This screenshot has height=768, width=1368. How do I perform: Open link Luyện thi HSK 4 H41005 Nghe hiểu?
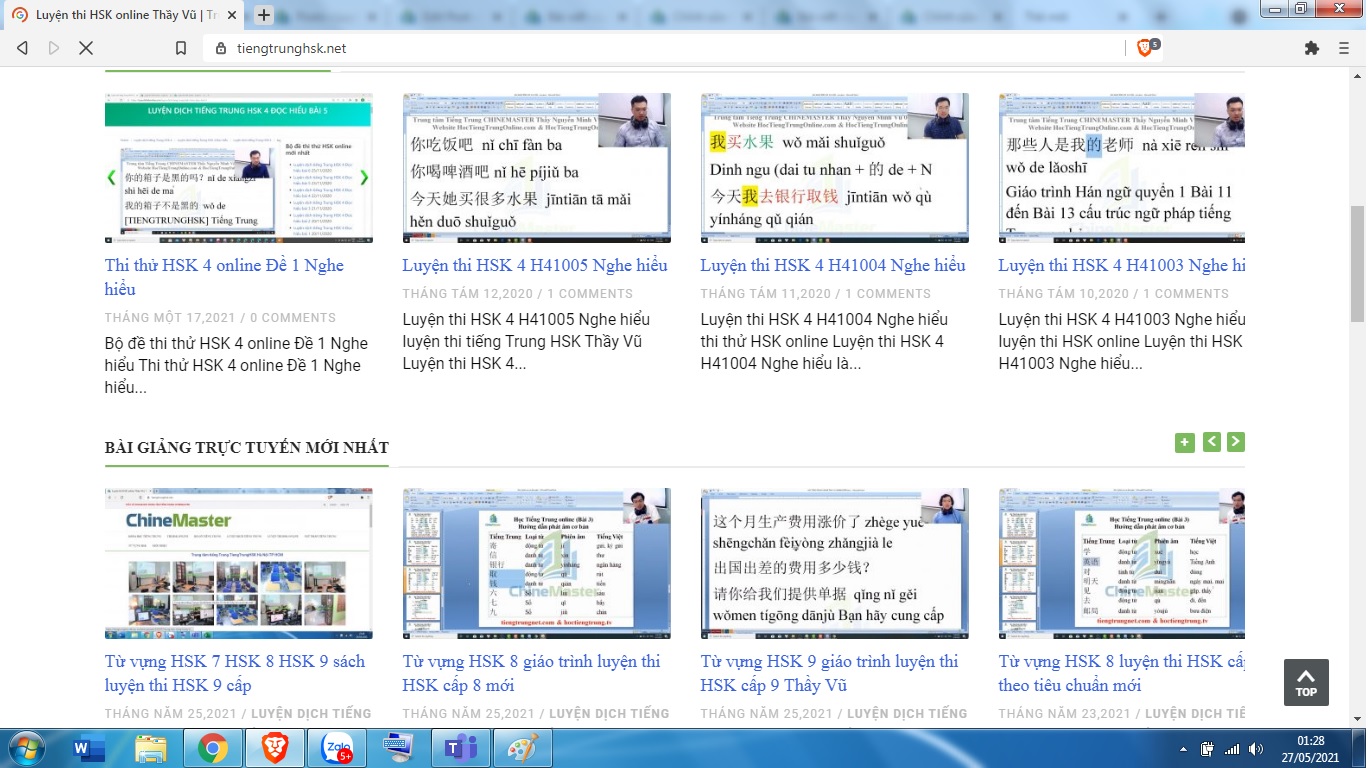[535, 265]
